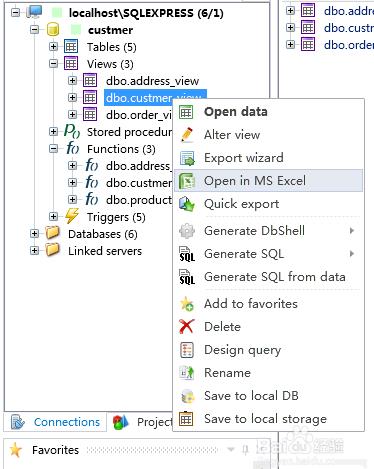
Task: Open the Generate SQL submenu arrow
Action: tap(351, 254)
